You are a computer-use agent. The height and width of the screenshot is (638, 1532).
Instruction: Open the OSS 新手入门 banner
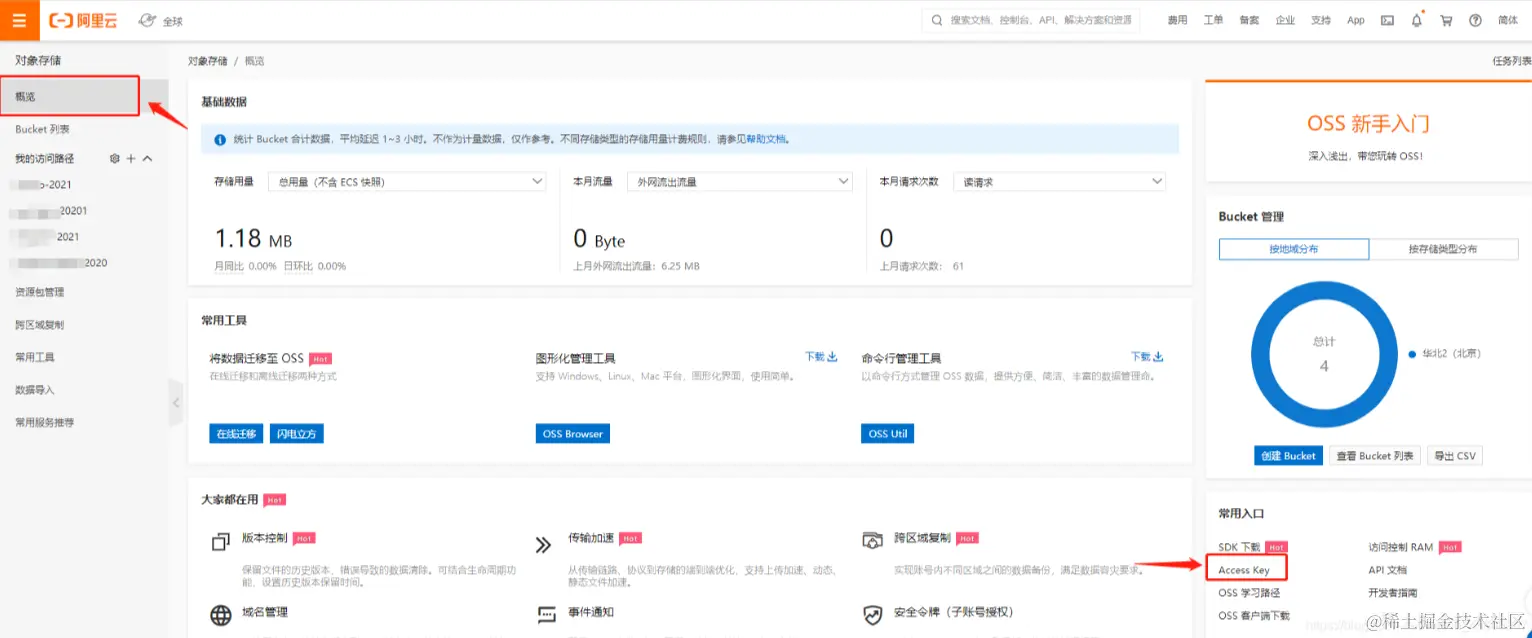tap(1368, 133)
